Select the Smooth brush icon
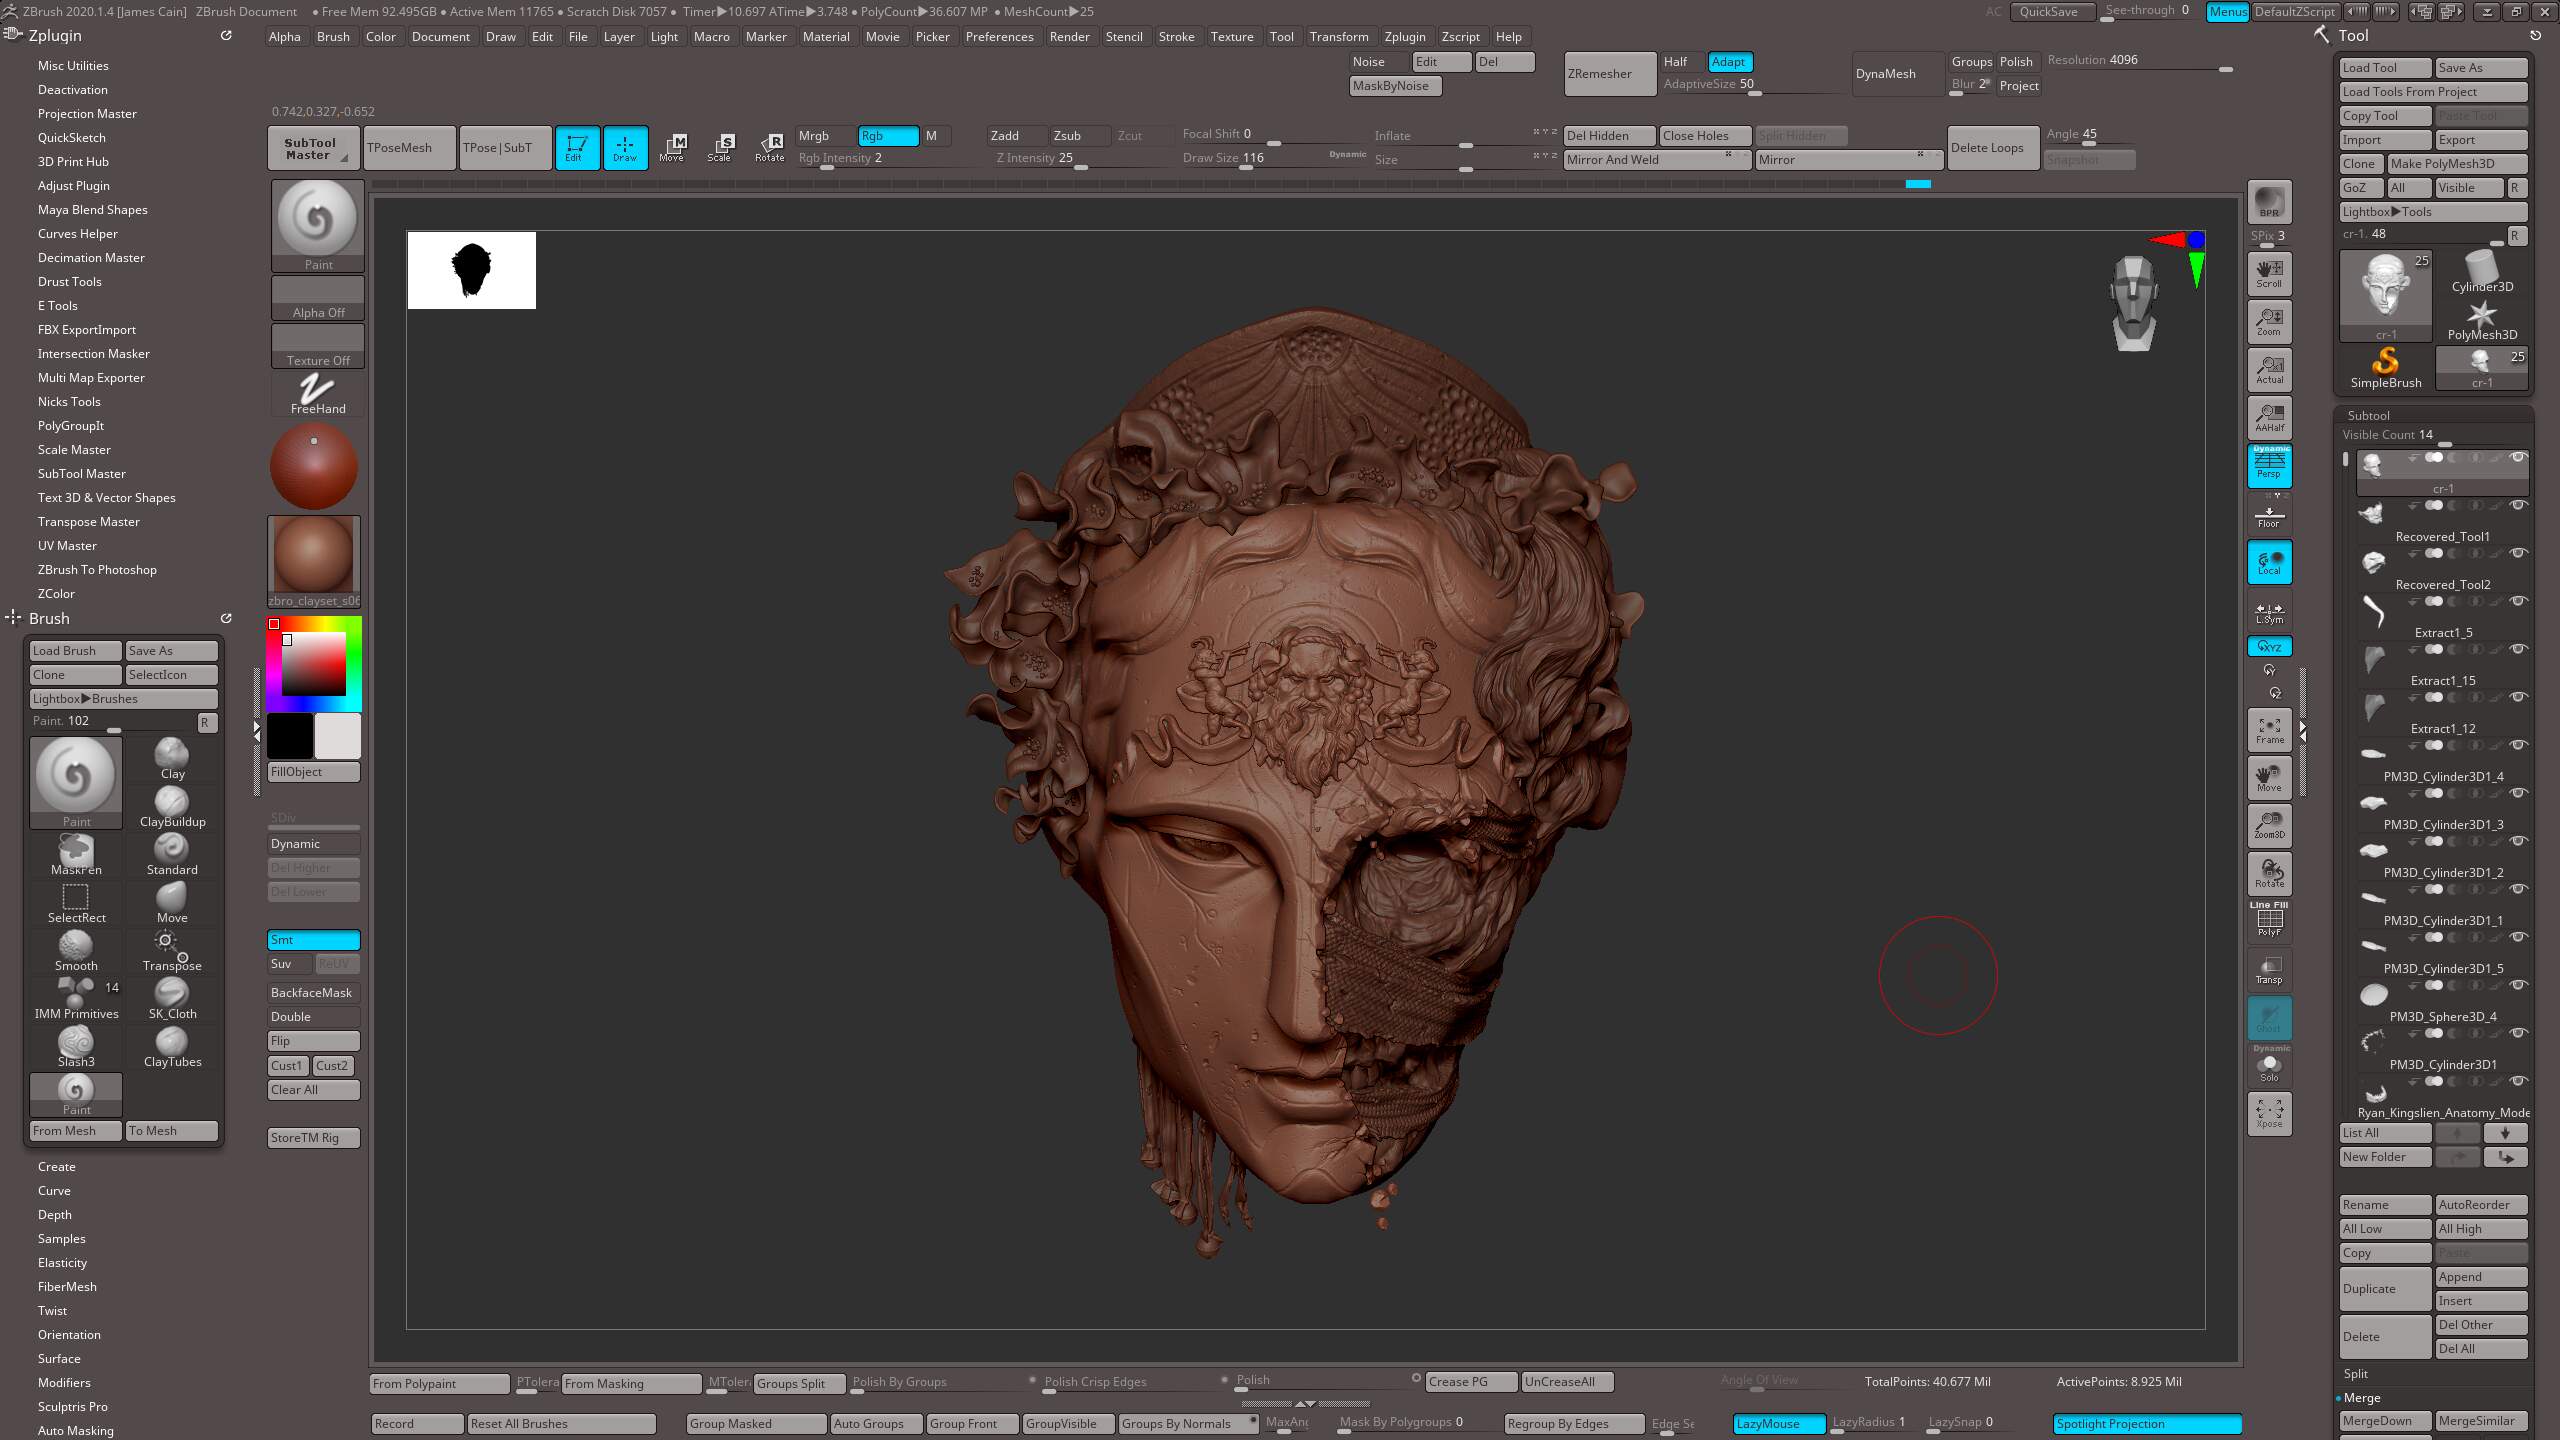Viewport: 2560px width, 1440px height. coord(76,950)
